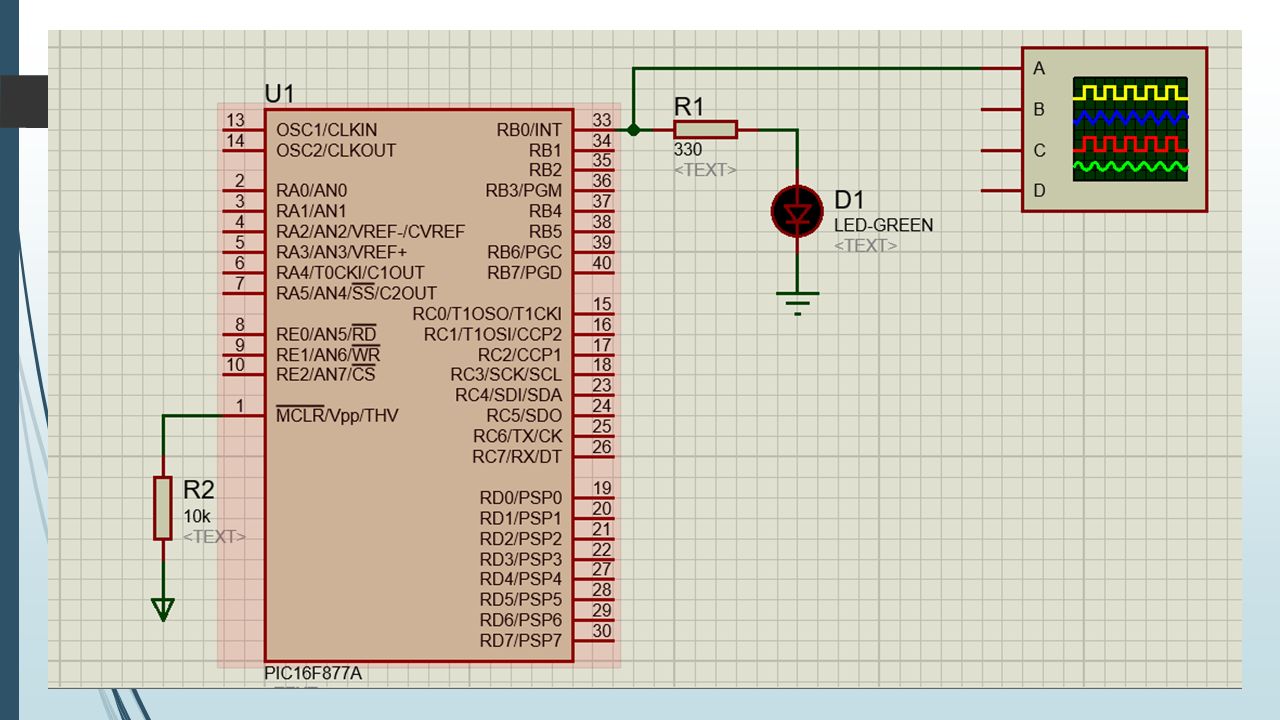Click the RE0/AN5/RD pin label
The image size is (1280, 720).
coord(326,333)
